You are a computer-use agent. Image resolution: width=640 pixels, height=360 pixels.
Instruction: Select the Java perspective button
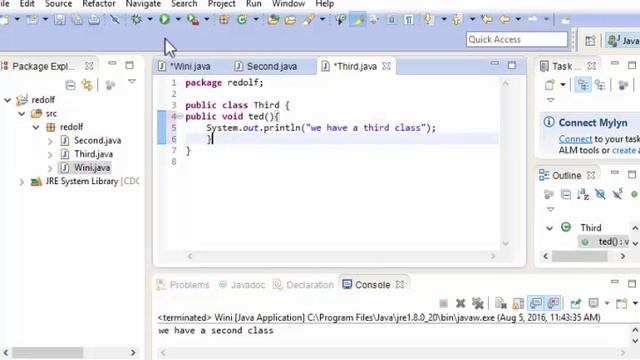pos(623,40)
